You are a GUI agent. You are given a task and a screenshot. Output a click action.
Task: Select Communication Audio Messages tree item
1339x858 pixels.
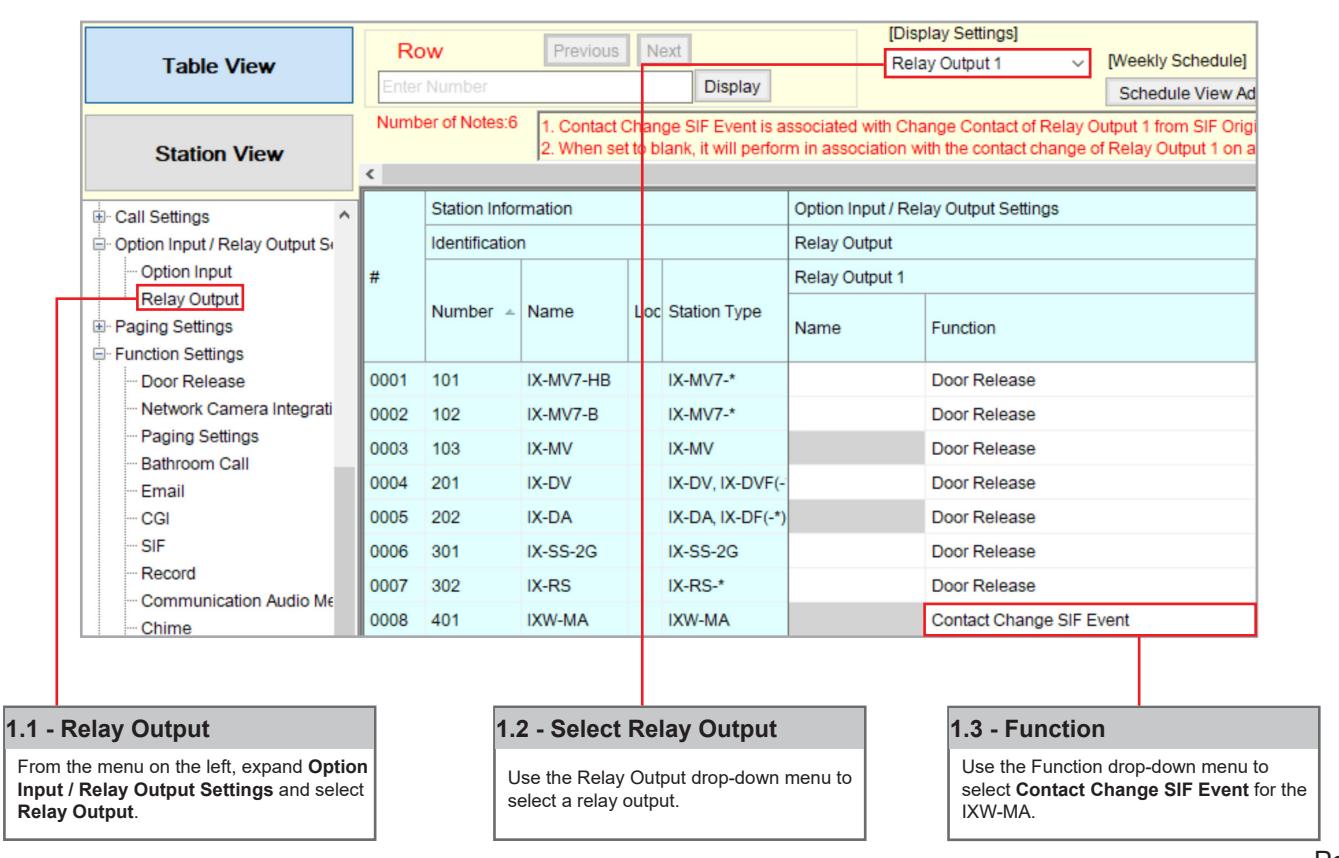pyautogui.click(x=234, y=601)
